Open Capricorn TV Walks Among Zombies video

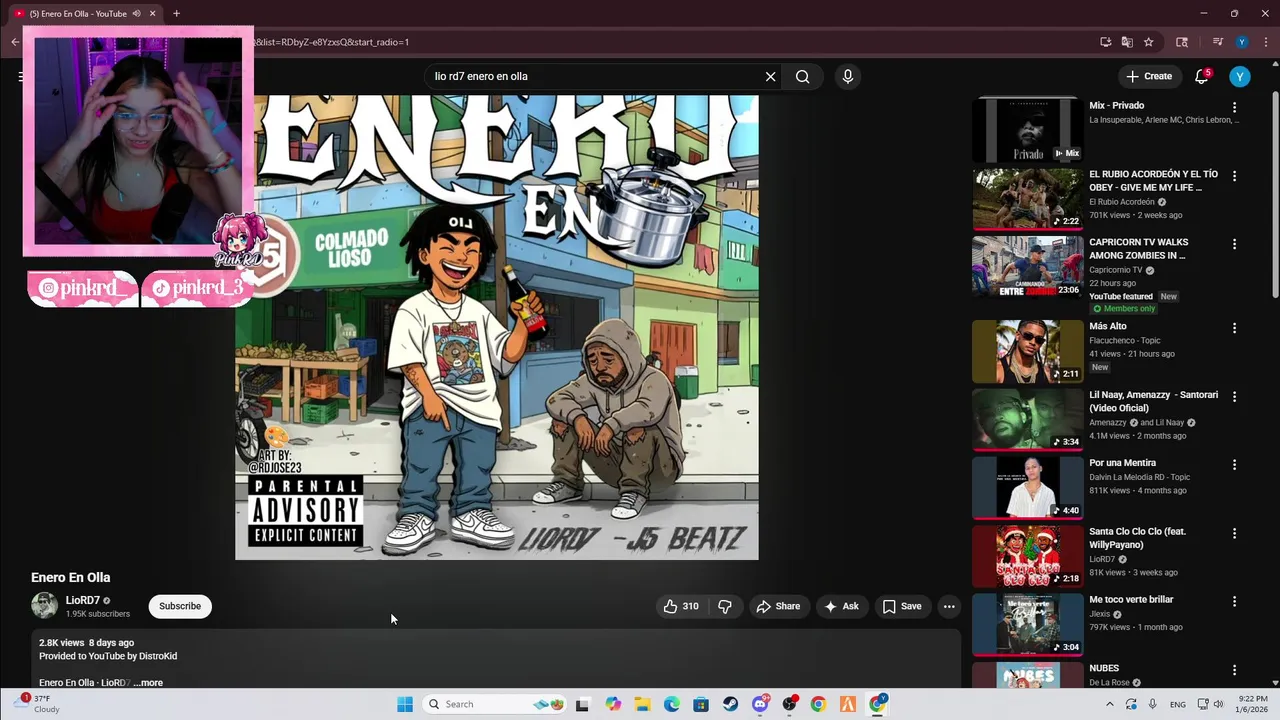click(x=1139, y=249)
